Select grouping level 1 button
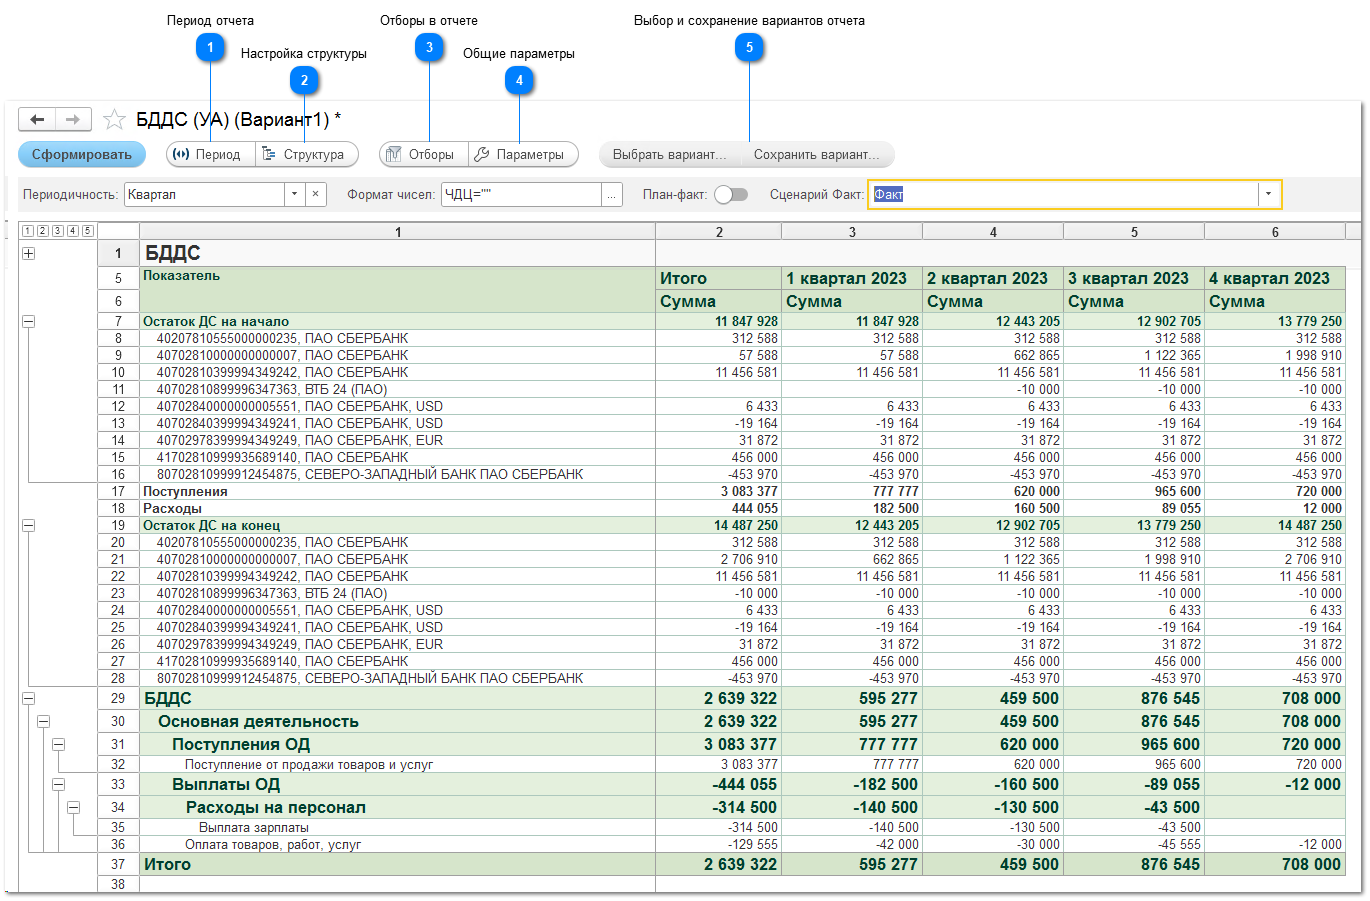 click(x=27, y=231)
